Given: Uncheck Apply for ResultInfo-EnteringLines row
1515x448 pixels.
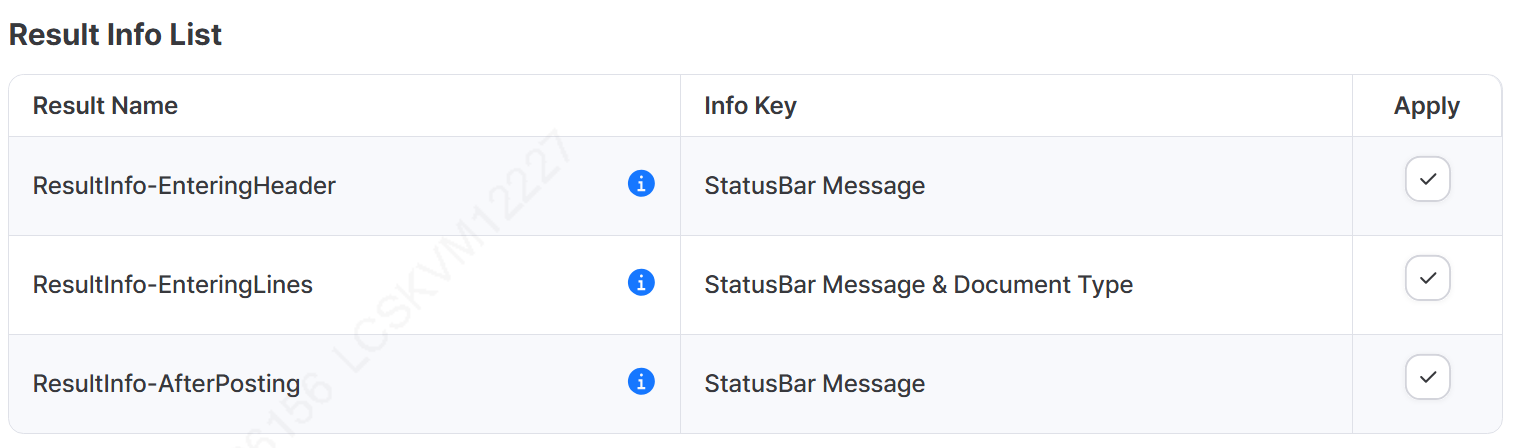Looking at the screenshot, I should tap(1427, 278).
